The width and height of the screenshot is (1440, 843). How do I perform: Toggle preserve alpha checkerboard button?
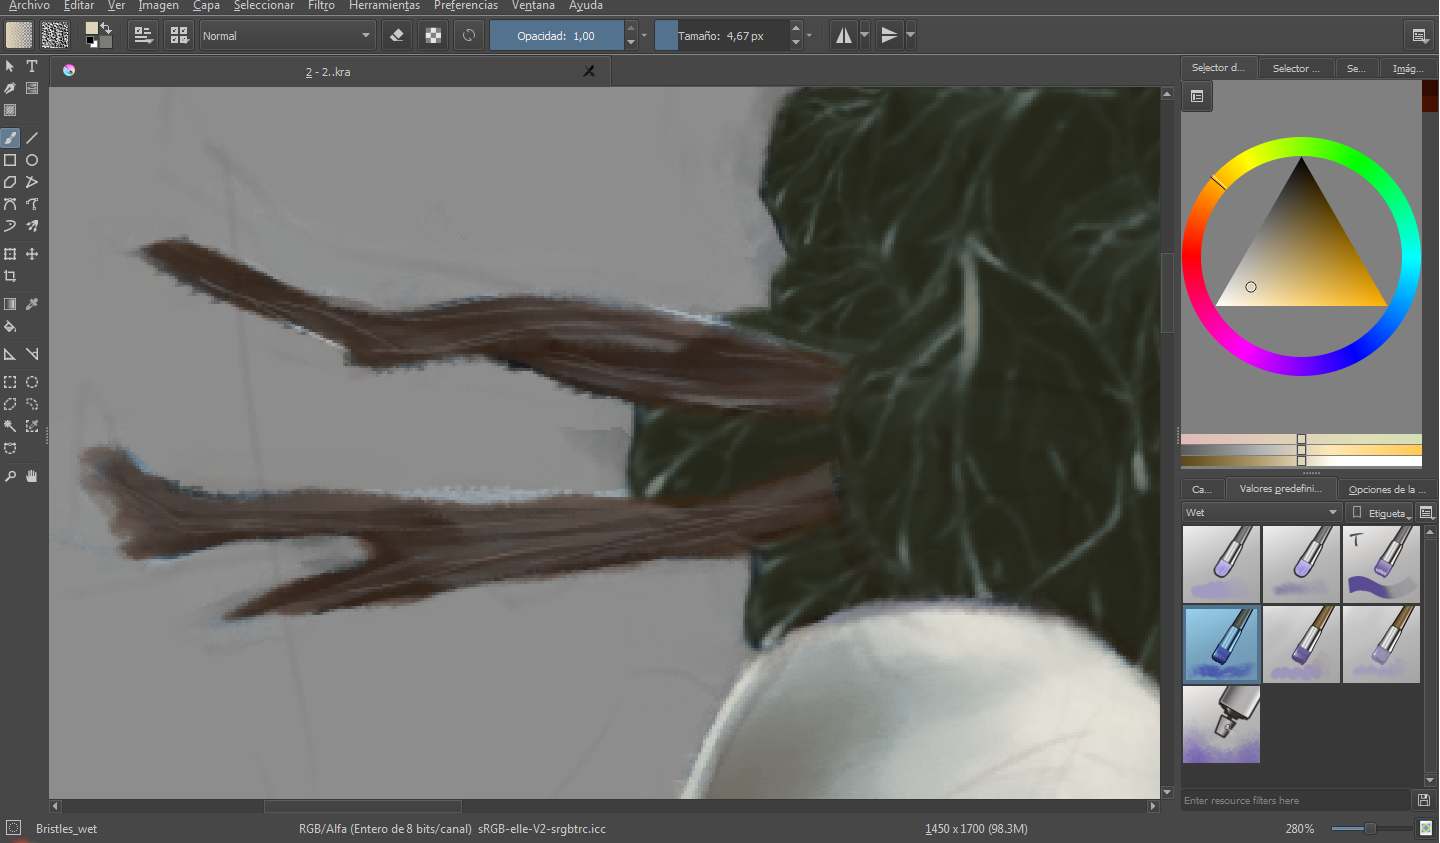(433, 35)
